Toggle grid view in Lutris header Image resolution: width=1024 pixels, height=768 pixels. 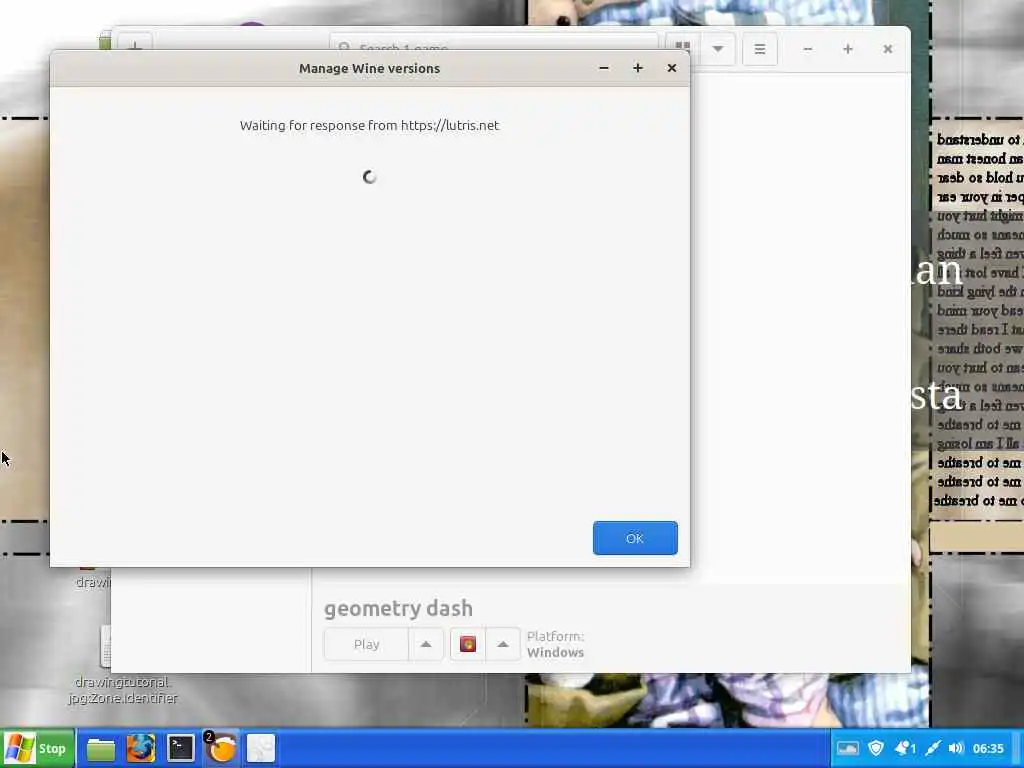682,47
